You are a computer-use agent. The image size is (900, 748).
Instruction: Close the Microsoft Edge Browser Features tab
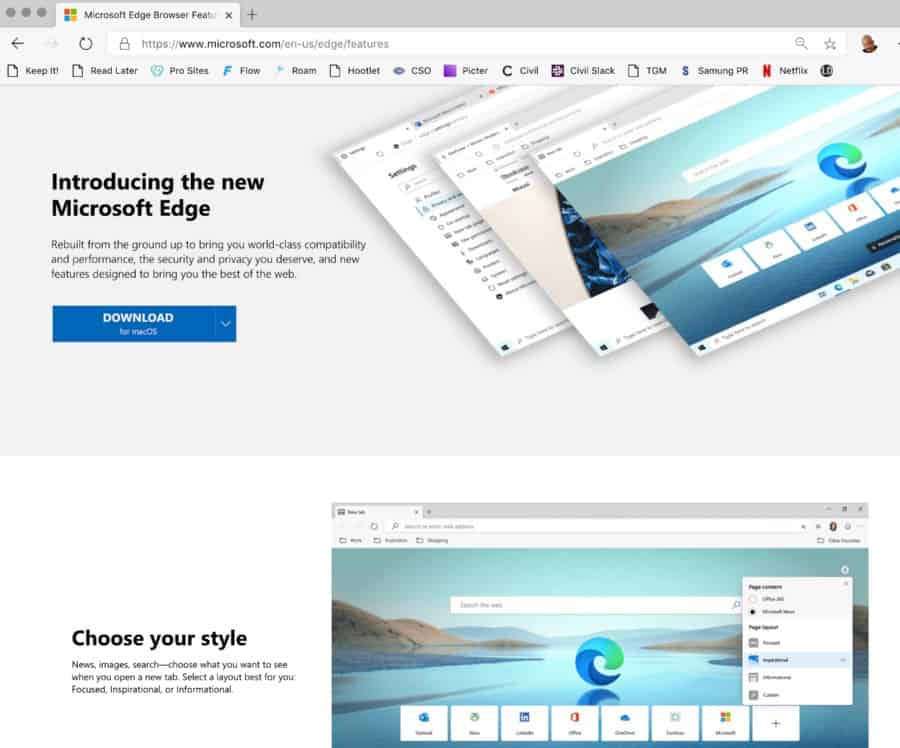[229, 15]
